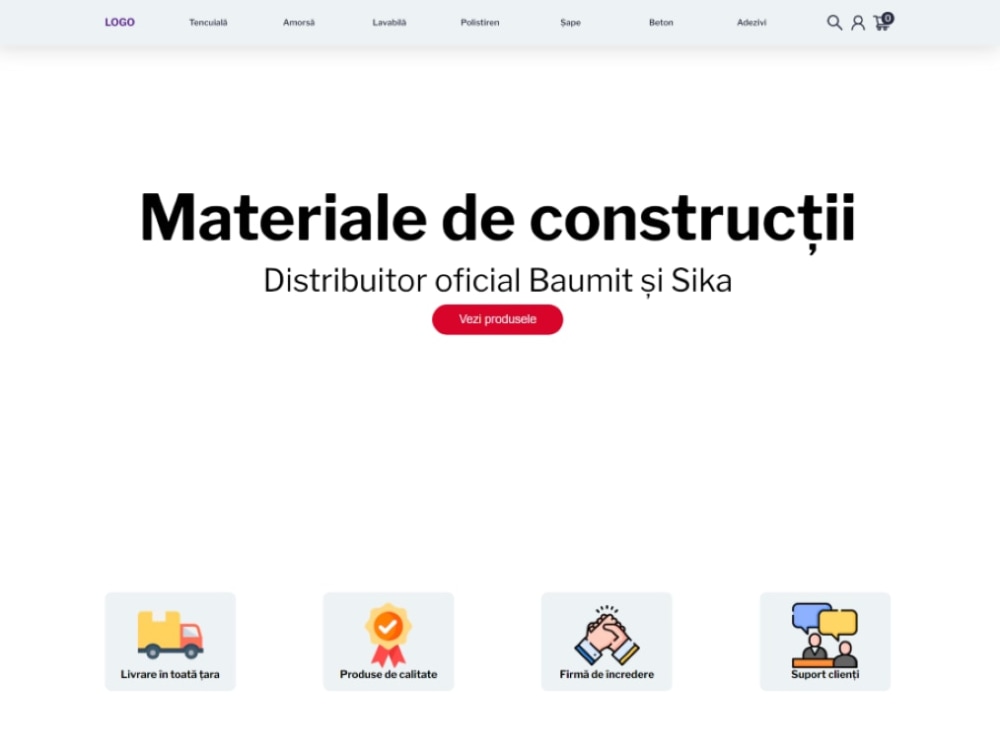
Task: Click the quality award ribbon icon
Action: coord(388,635)
